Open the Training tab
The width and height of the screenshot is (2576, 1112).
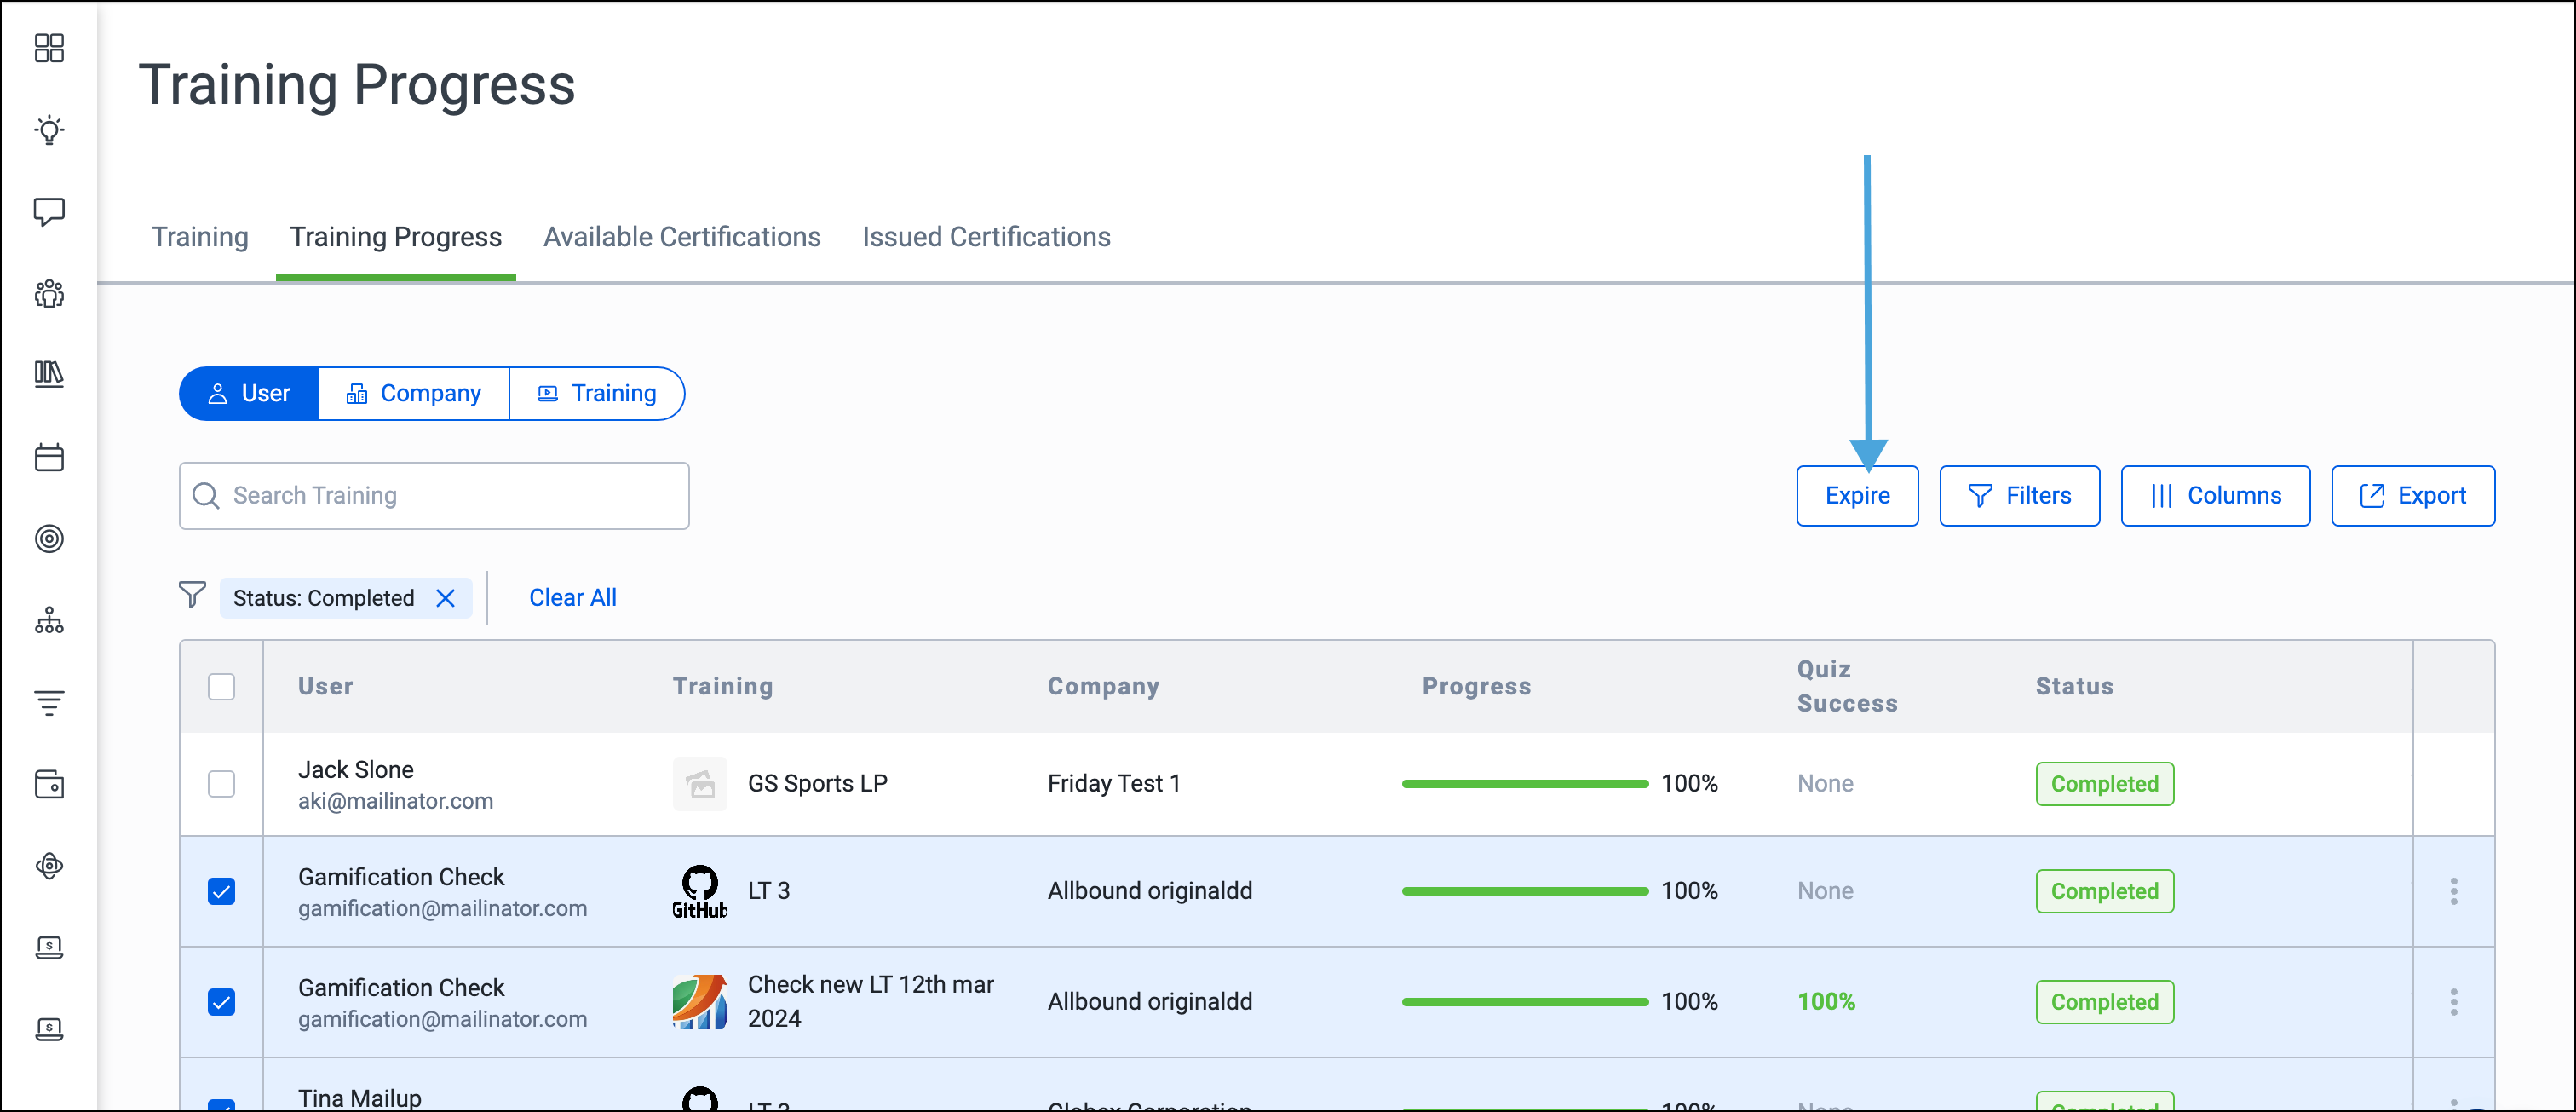(x=200, y=237)
